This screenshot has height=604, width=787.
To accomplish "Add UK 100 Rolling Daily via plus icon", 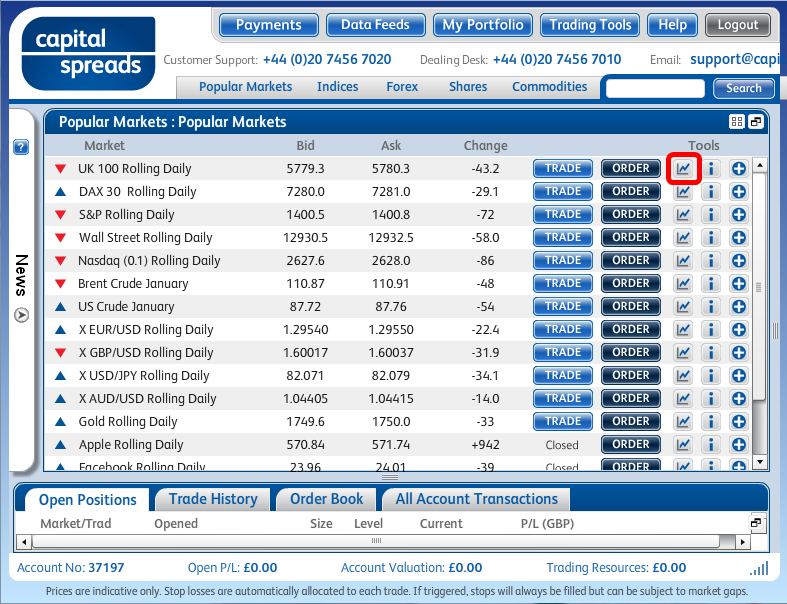I will [739, 168].
